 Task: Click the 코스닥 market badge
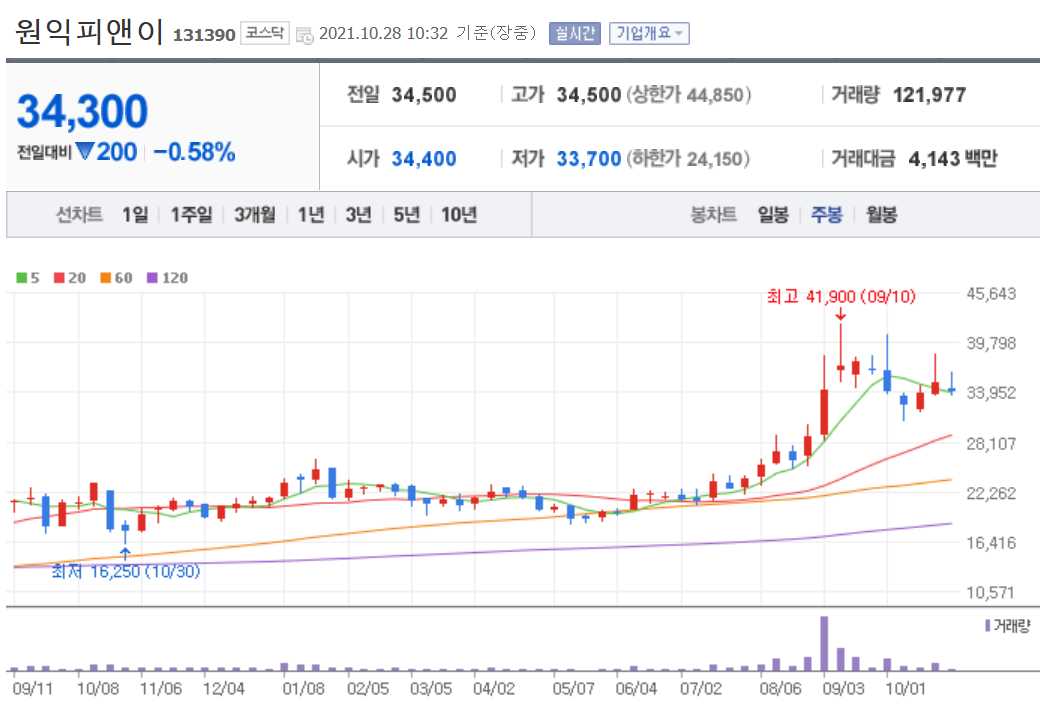[265, 33]
